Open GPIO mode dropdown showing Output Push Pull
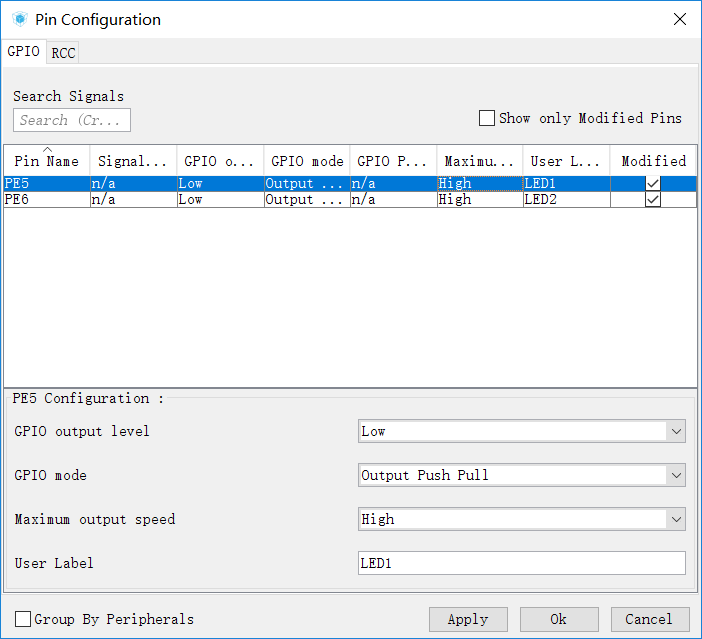 pyautogui.click(x=522, y=475)
